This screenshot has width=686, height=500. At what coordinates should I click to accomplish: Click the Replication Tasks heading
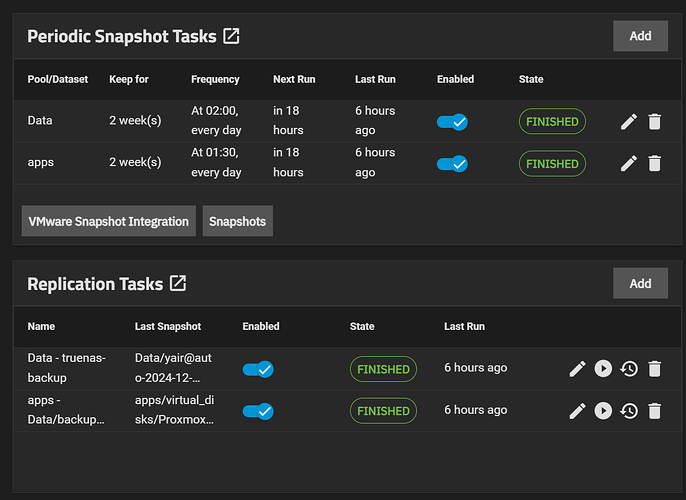click(x=95, y=284)
